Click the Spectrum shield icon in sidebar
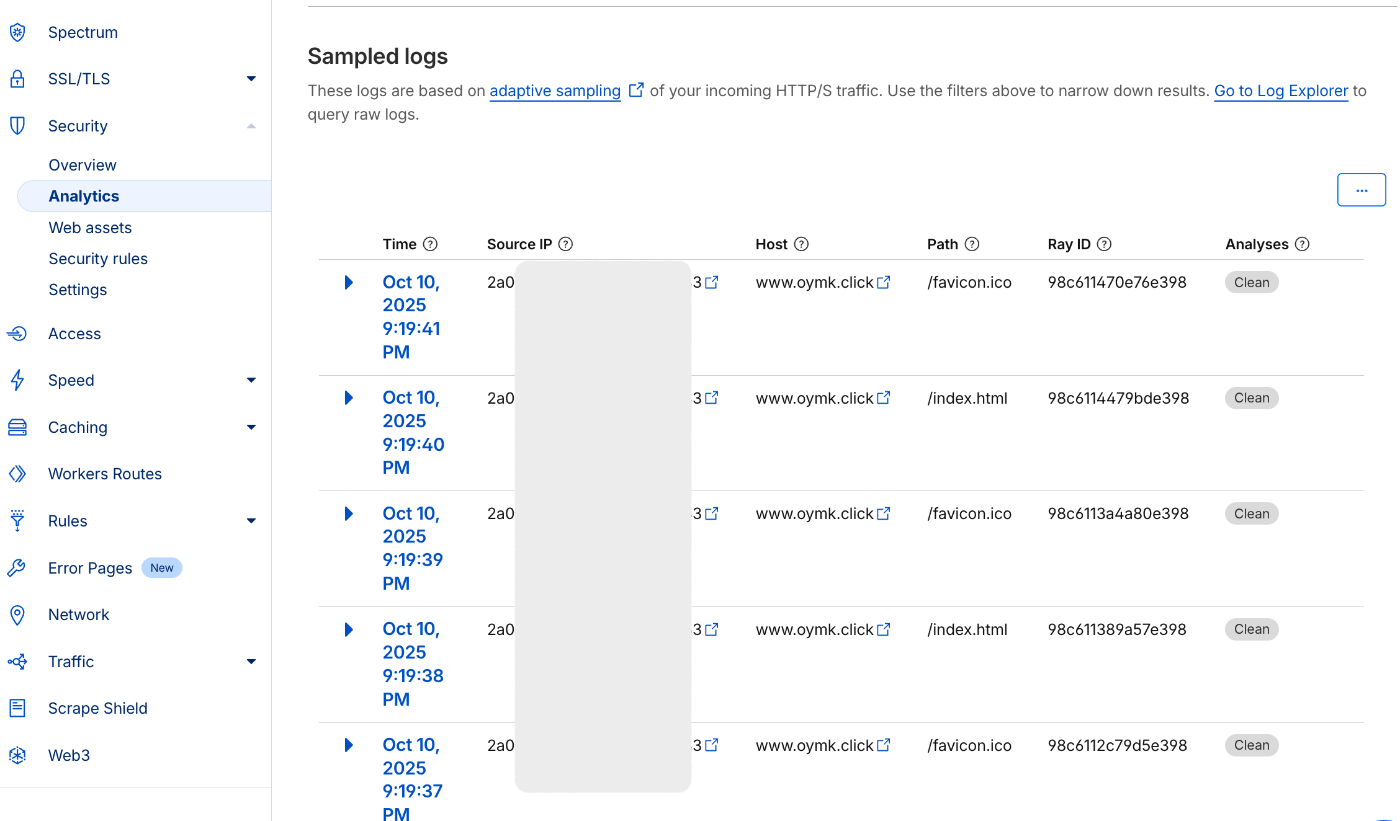 [17, 33]
